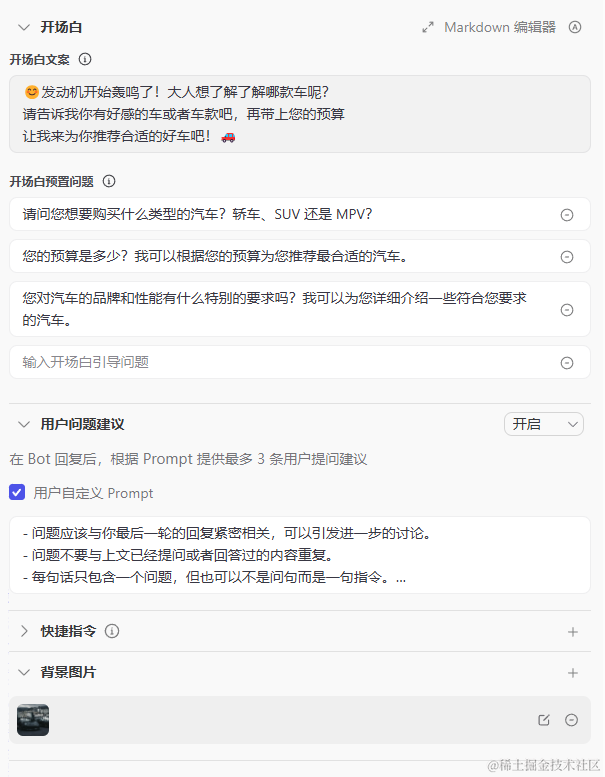
Task: Add a 背景图片 with plus icon
Action: [x=573, y=673]
